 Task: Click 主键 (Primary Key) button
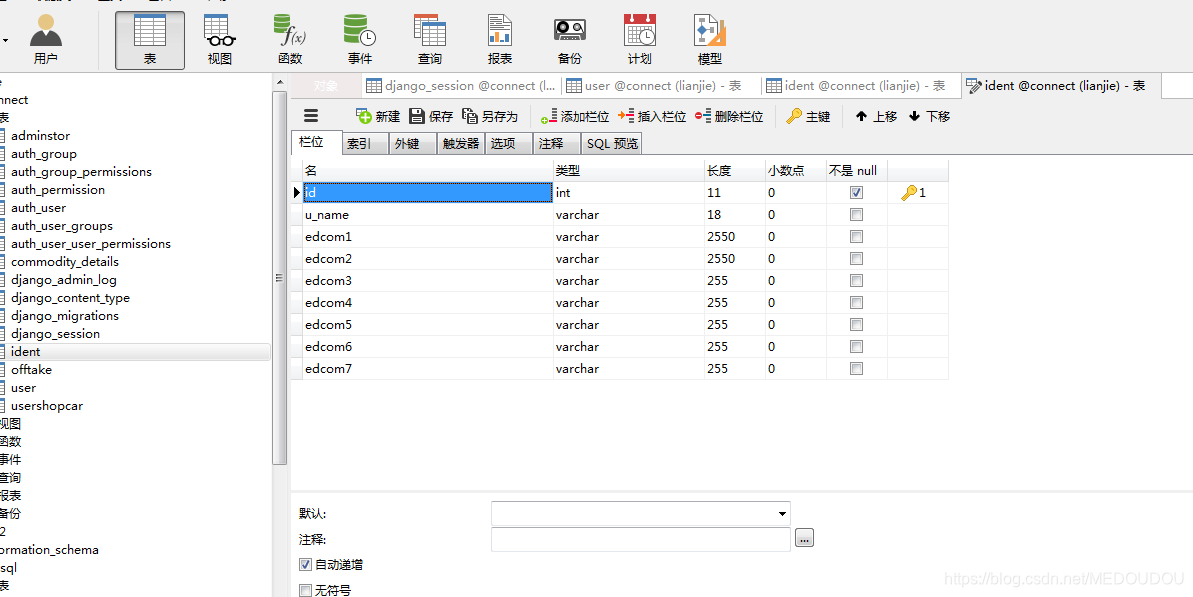(x=808, y=116)
